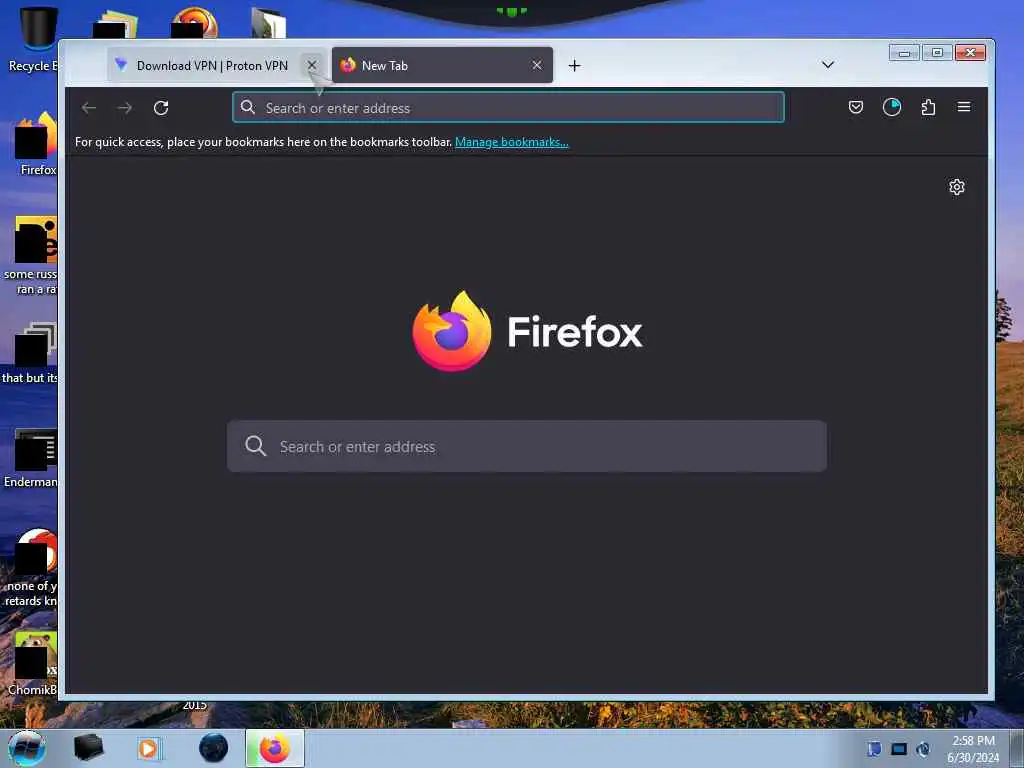The width and height of the screenshot is (1024, 768).
Task: Select the Enderman desktop icon
Action: coord(33,458)
